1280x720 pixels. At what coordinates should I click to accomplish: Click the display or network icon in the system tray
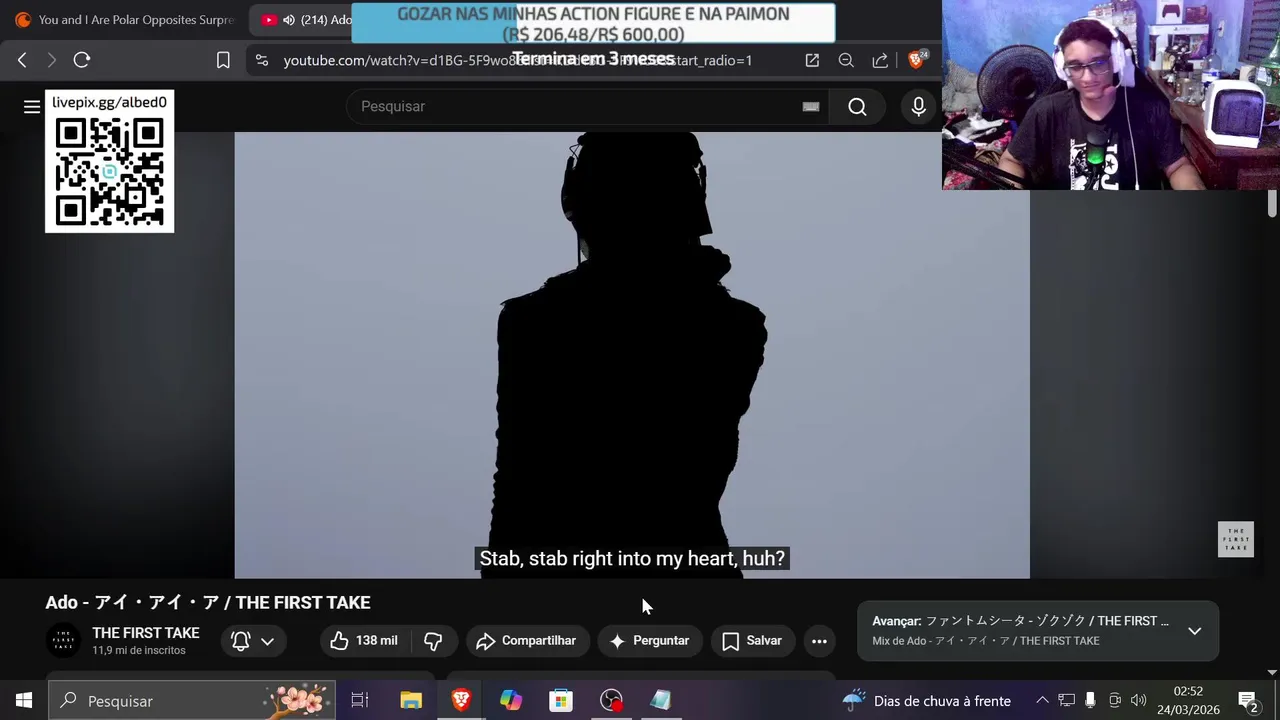click(1066, 701)
